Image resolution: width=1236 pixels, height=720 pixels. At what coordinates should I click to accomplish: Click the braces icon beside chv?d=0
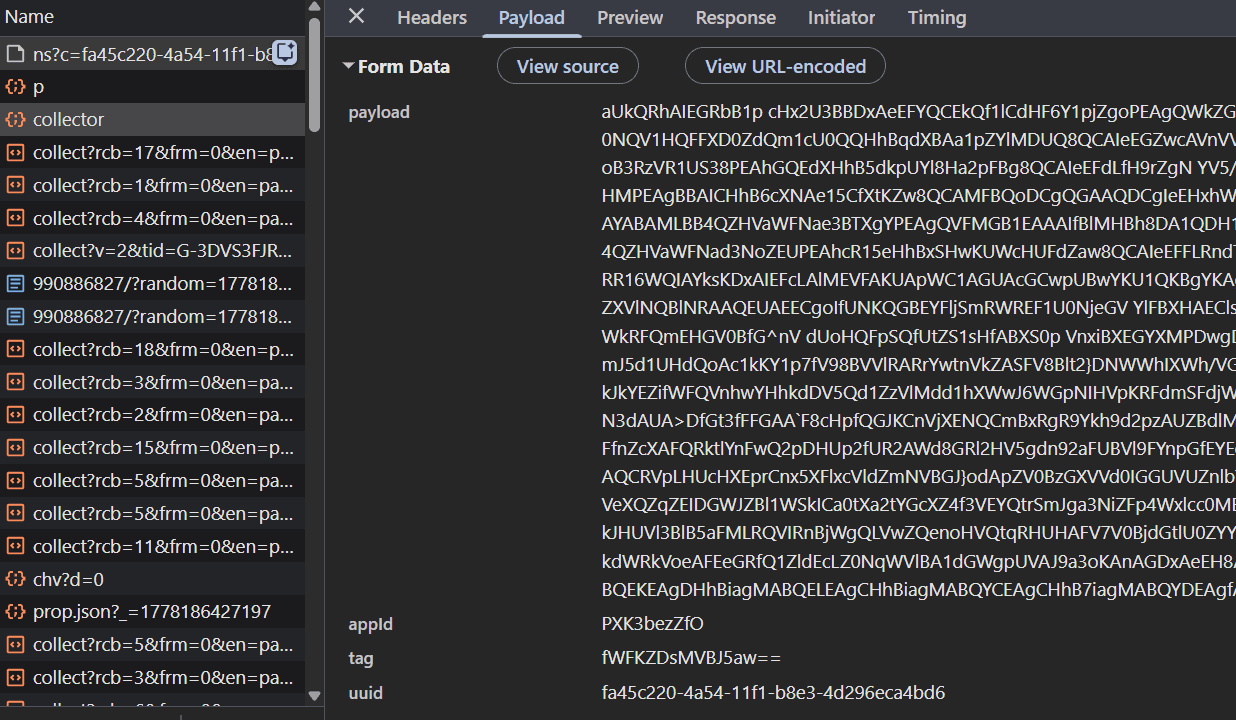click(15, 579)
